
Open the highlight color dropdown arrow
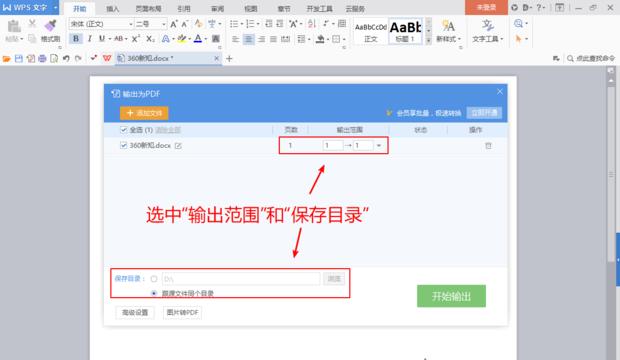(x=190, y=39)
